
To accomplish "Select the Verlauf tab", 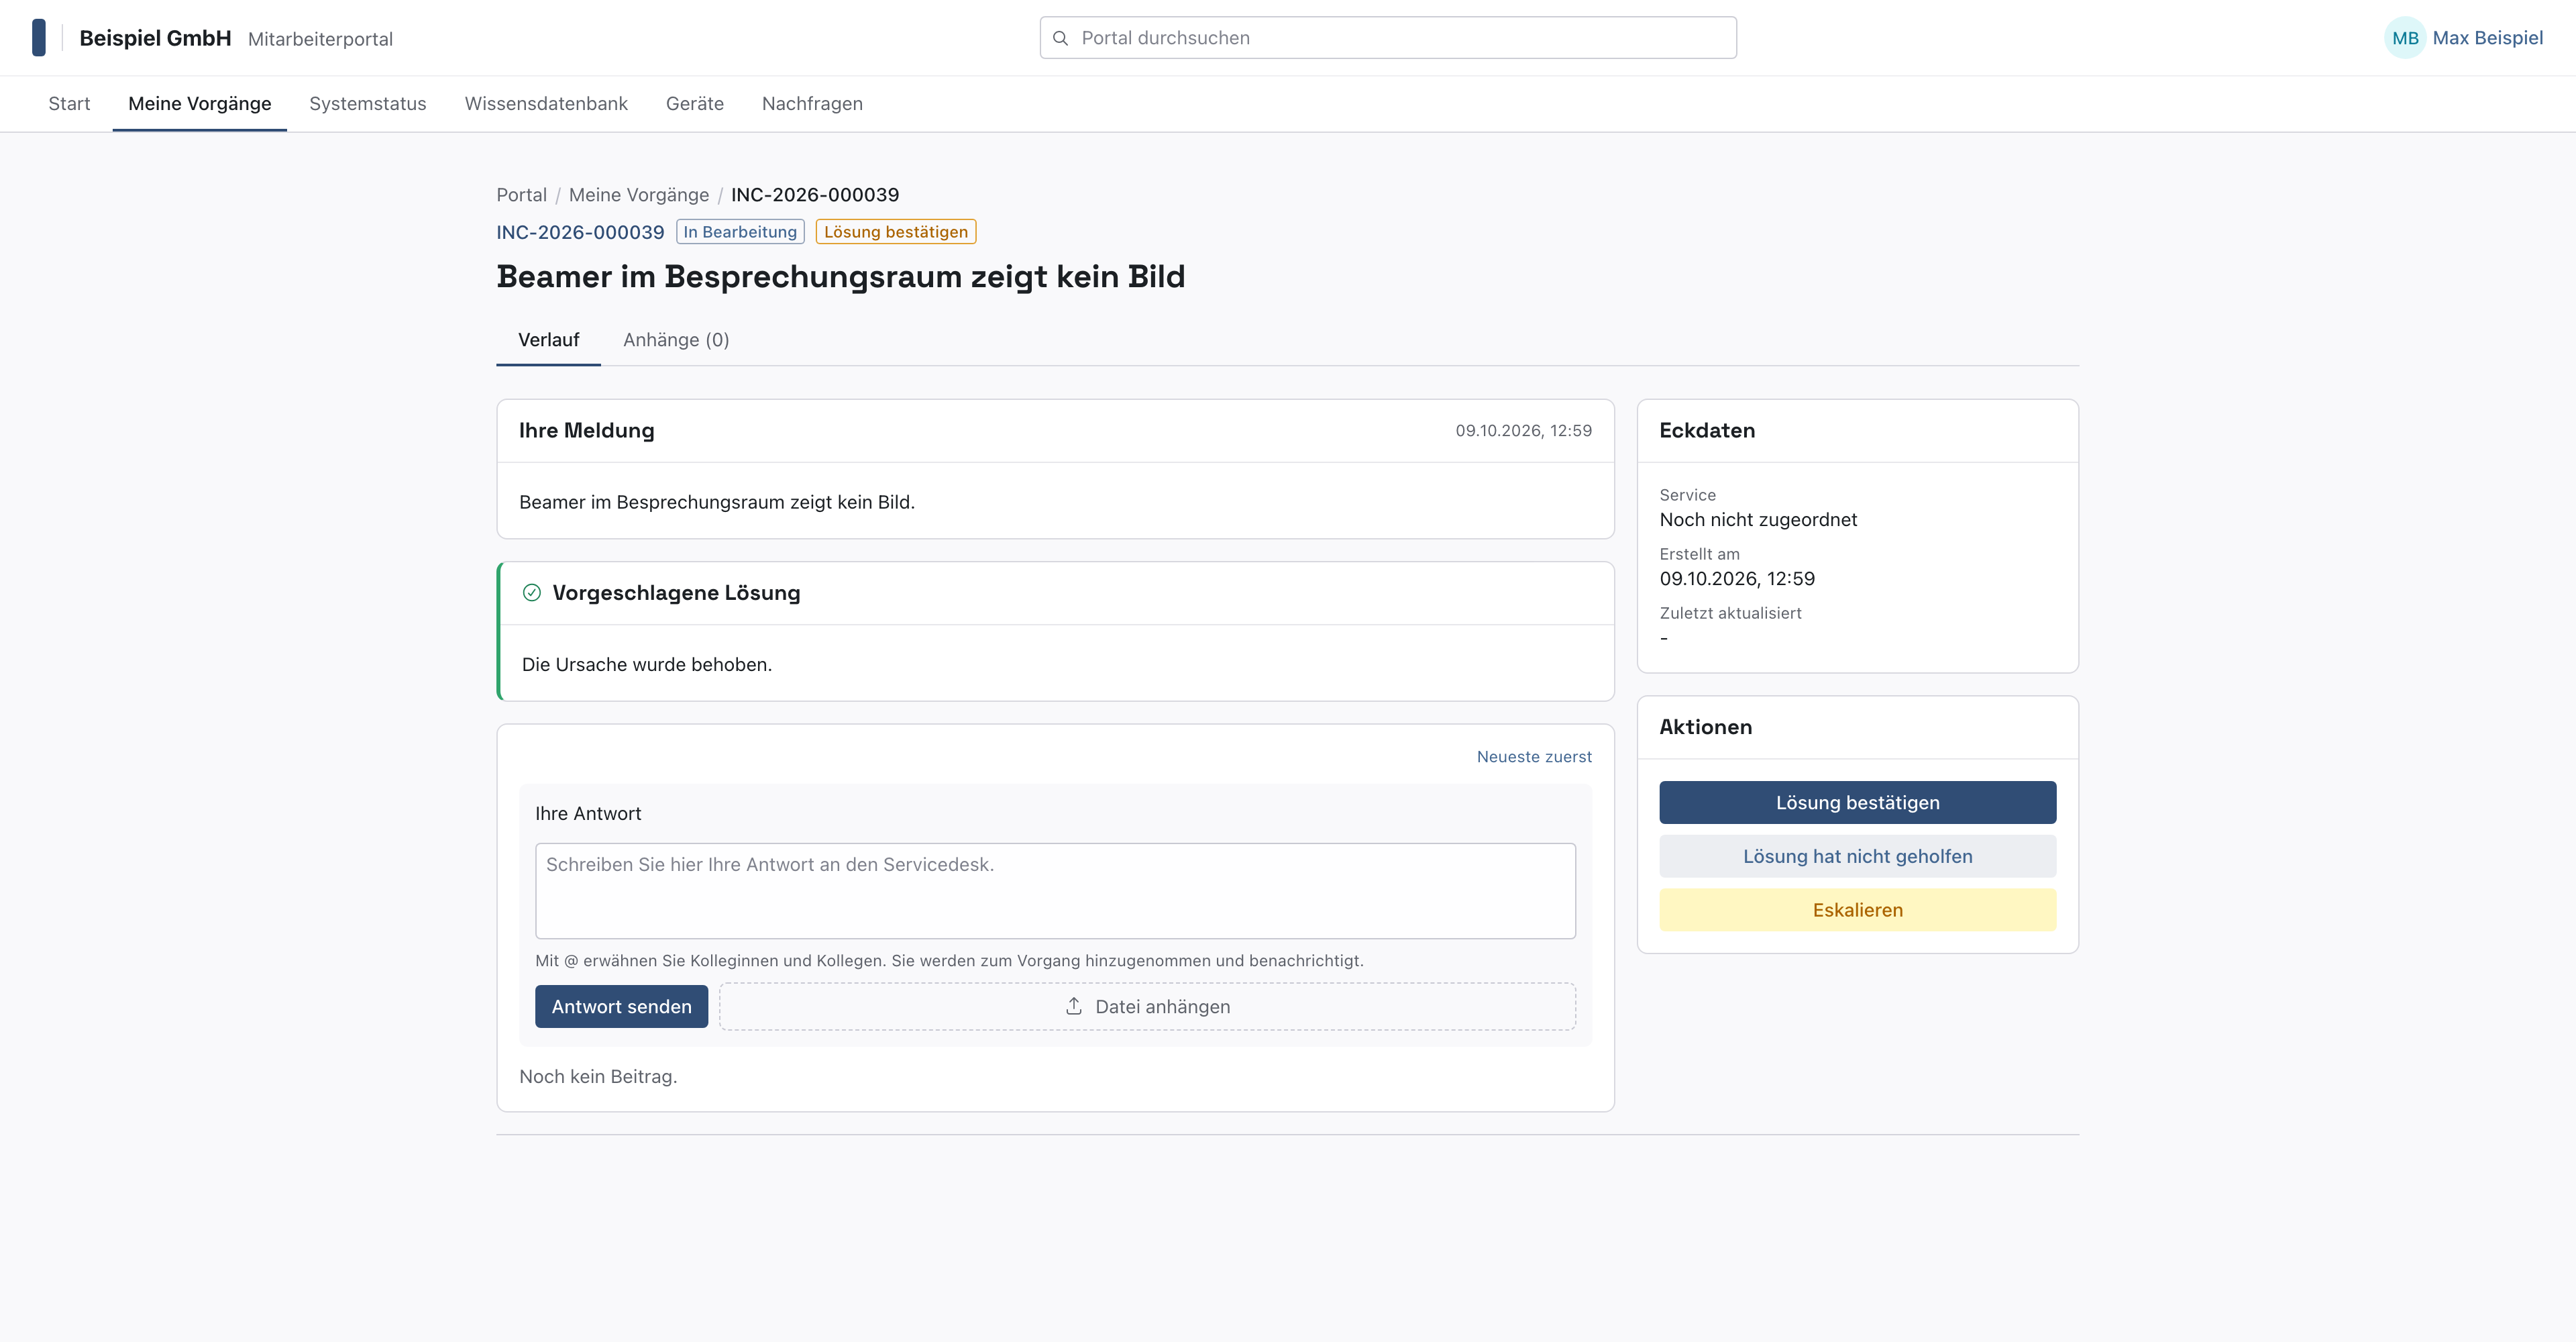I will point(548,340).
